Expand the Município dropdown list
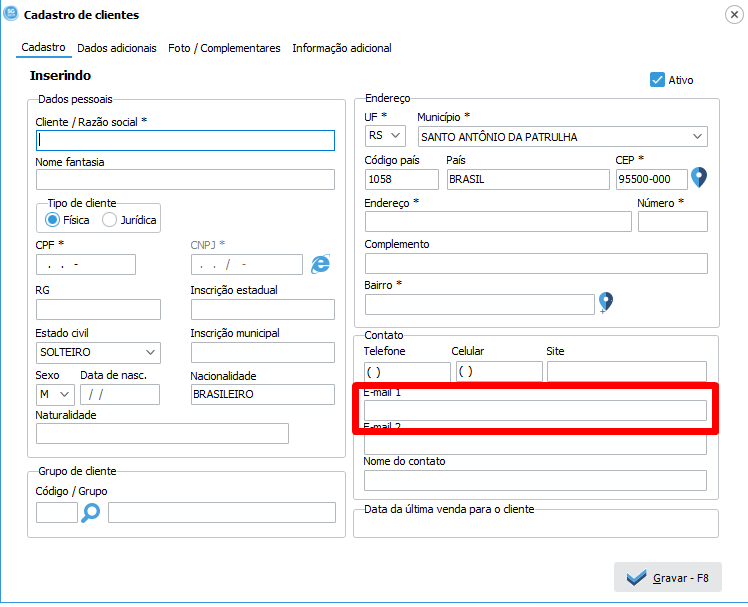Viewport: 748px width, 607px height. (x=697, y=136)
